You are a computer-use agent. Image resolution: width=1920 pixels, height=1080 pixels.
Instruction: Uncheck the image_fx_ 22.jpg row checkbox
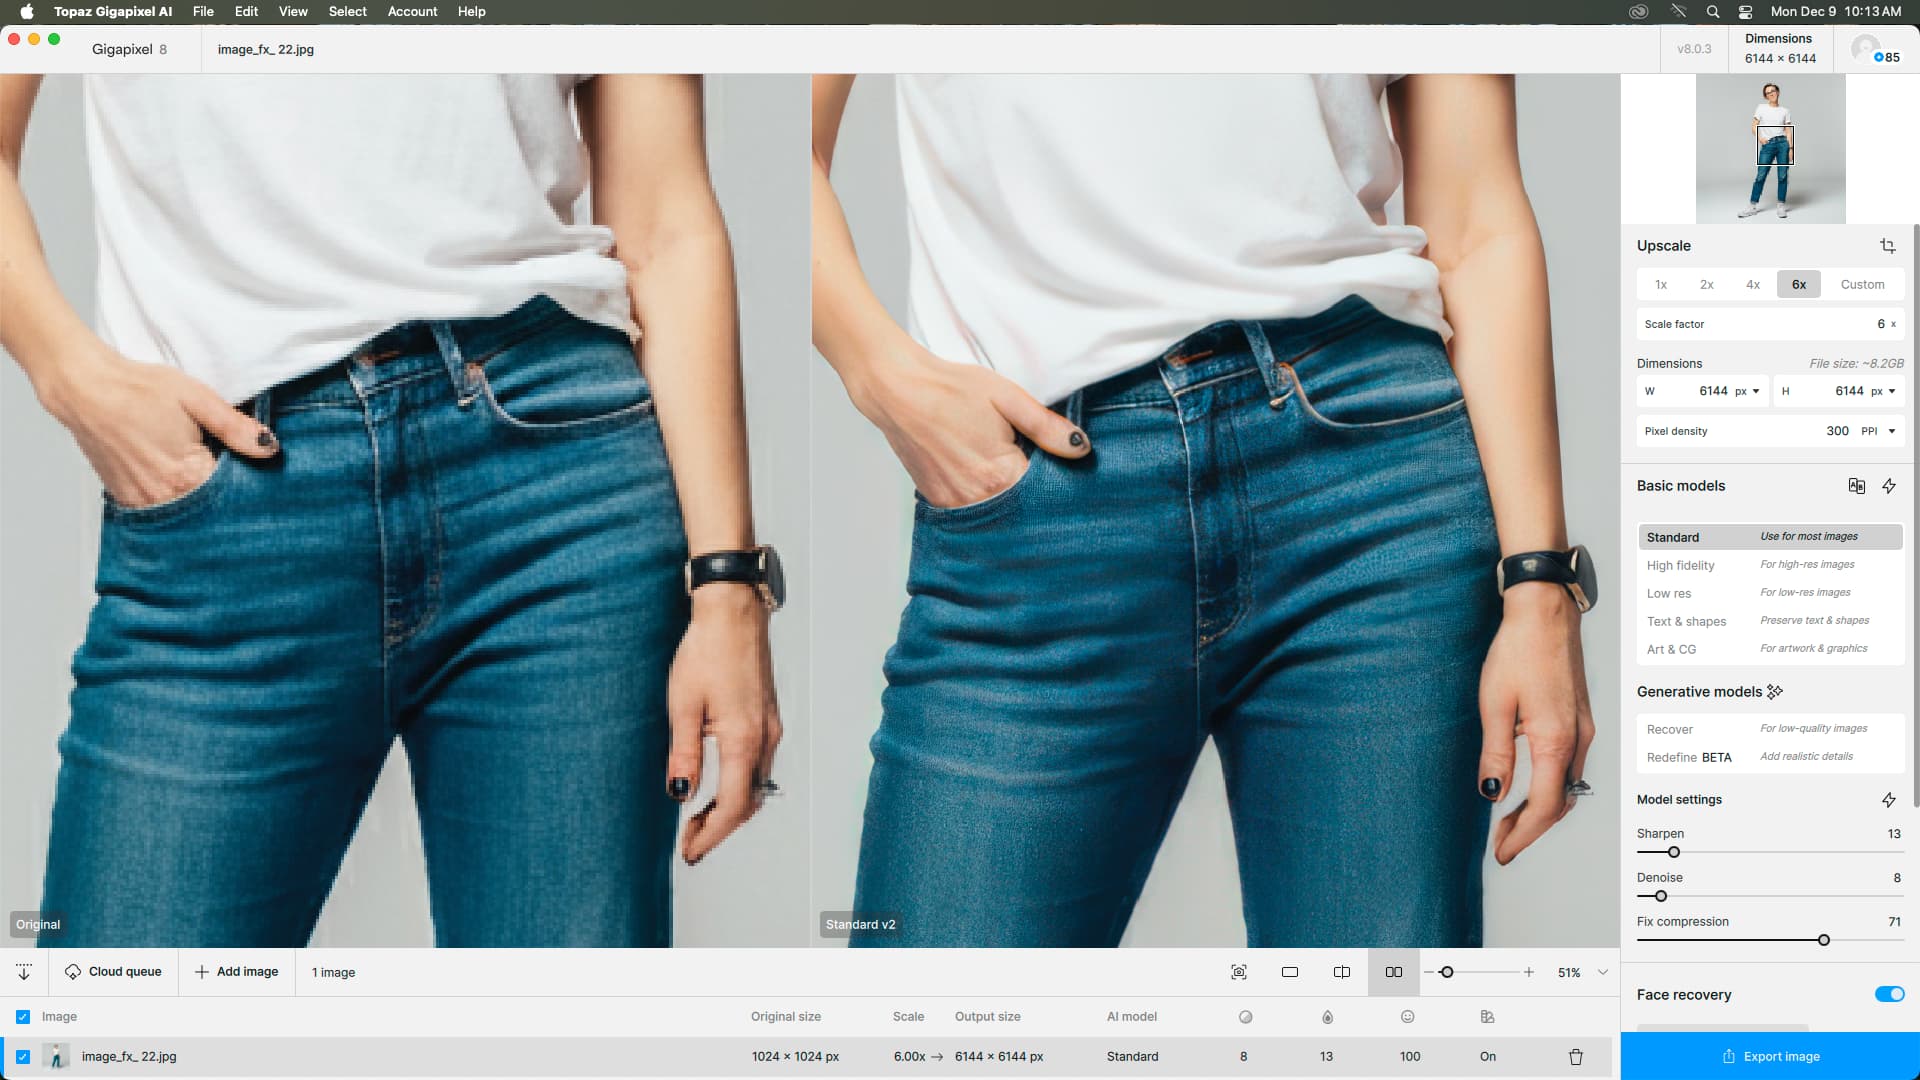click(x=23, y=1057)
